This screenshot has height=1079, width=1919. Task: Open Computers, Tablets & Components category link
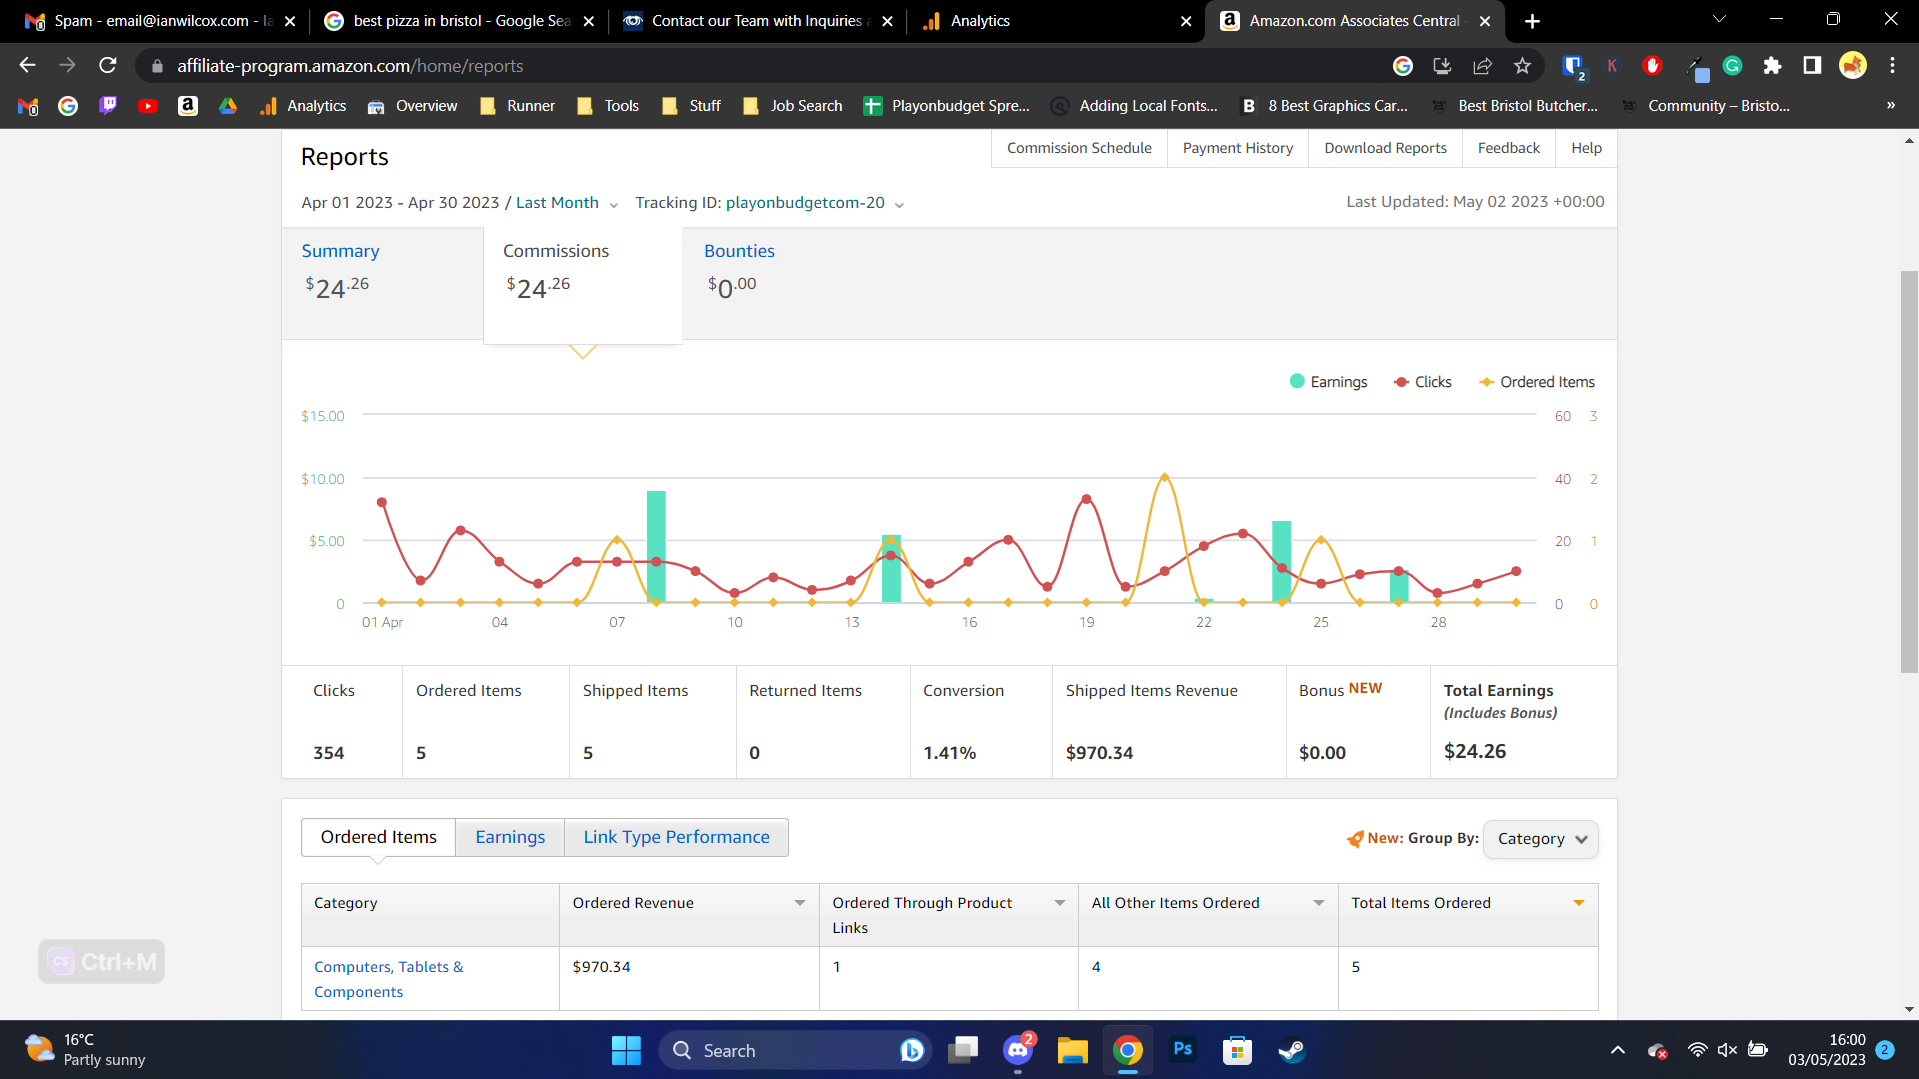[x=388, y=979]
